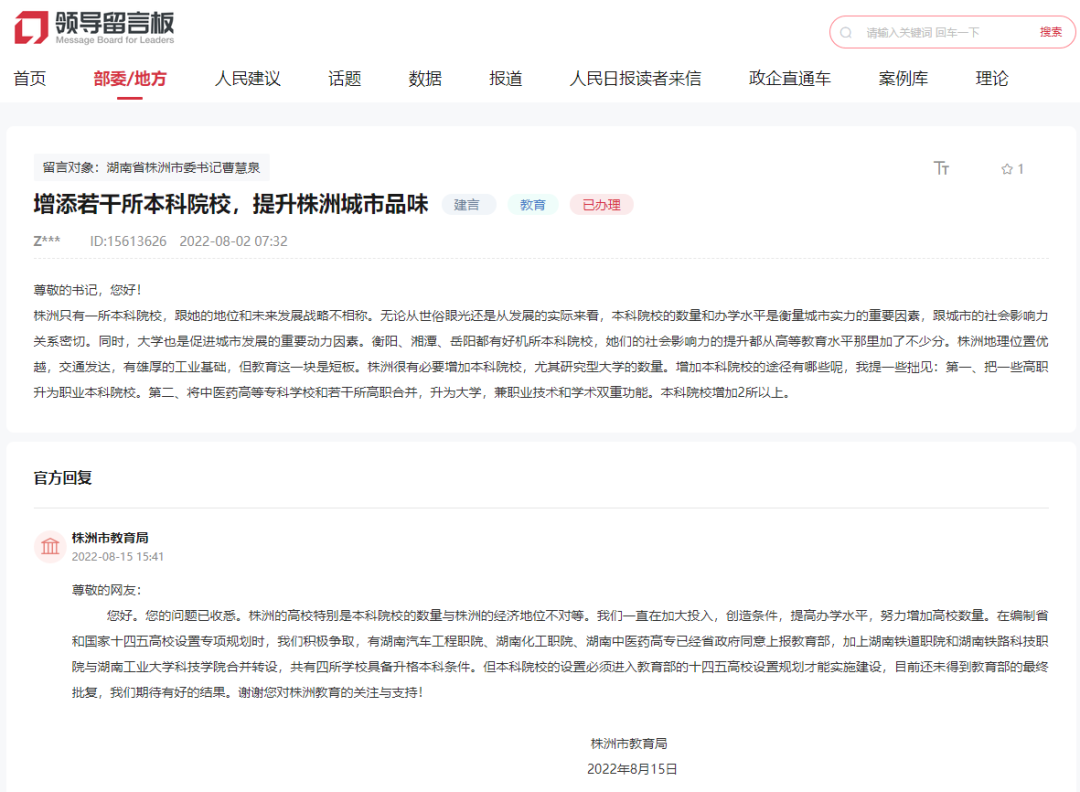
Task: Click the 留言对象 湖南省株洲市委书记 label
Action: coord(152,167)
